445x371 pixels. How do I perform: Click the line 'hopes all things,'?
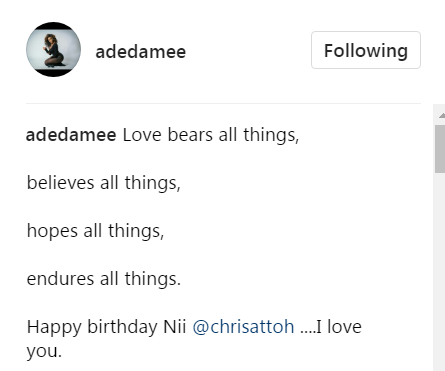95,231
